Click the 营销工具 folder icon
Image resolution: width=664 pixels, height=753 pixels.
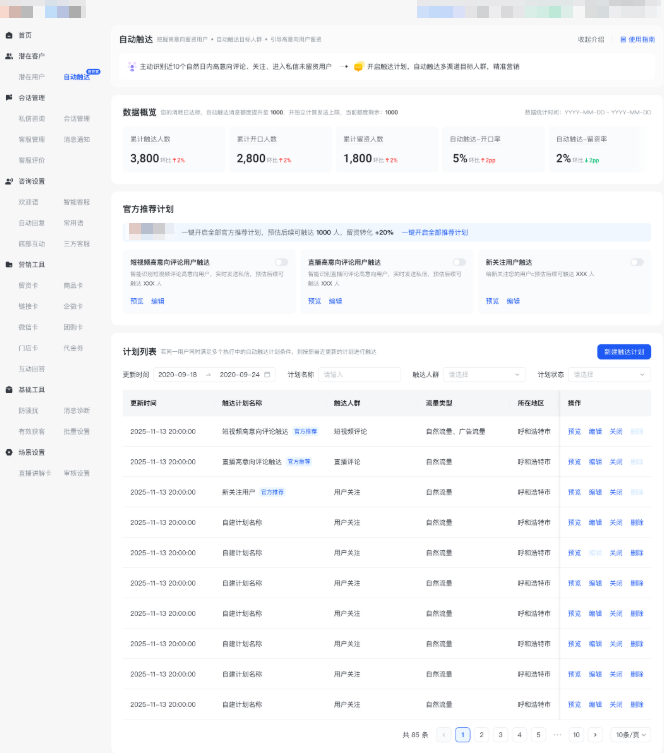[x=10, y=264]
